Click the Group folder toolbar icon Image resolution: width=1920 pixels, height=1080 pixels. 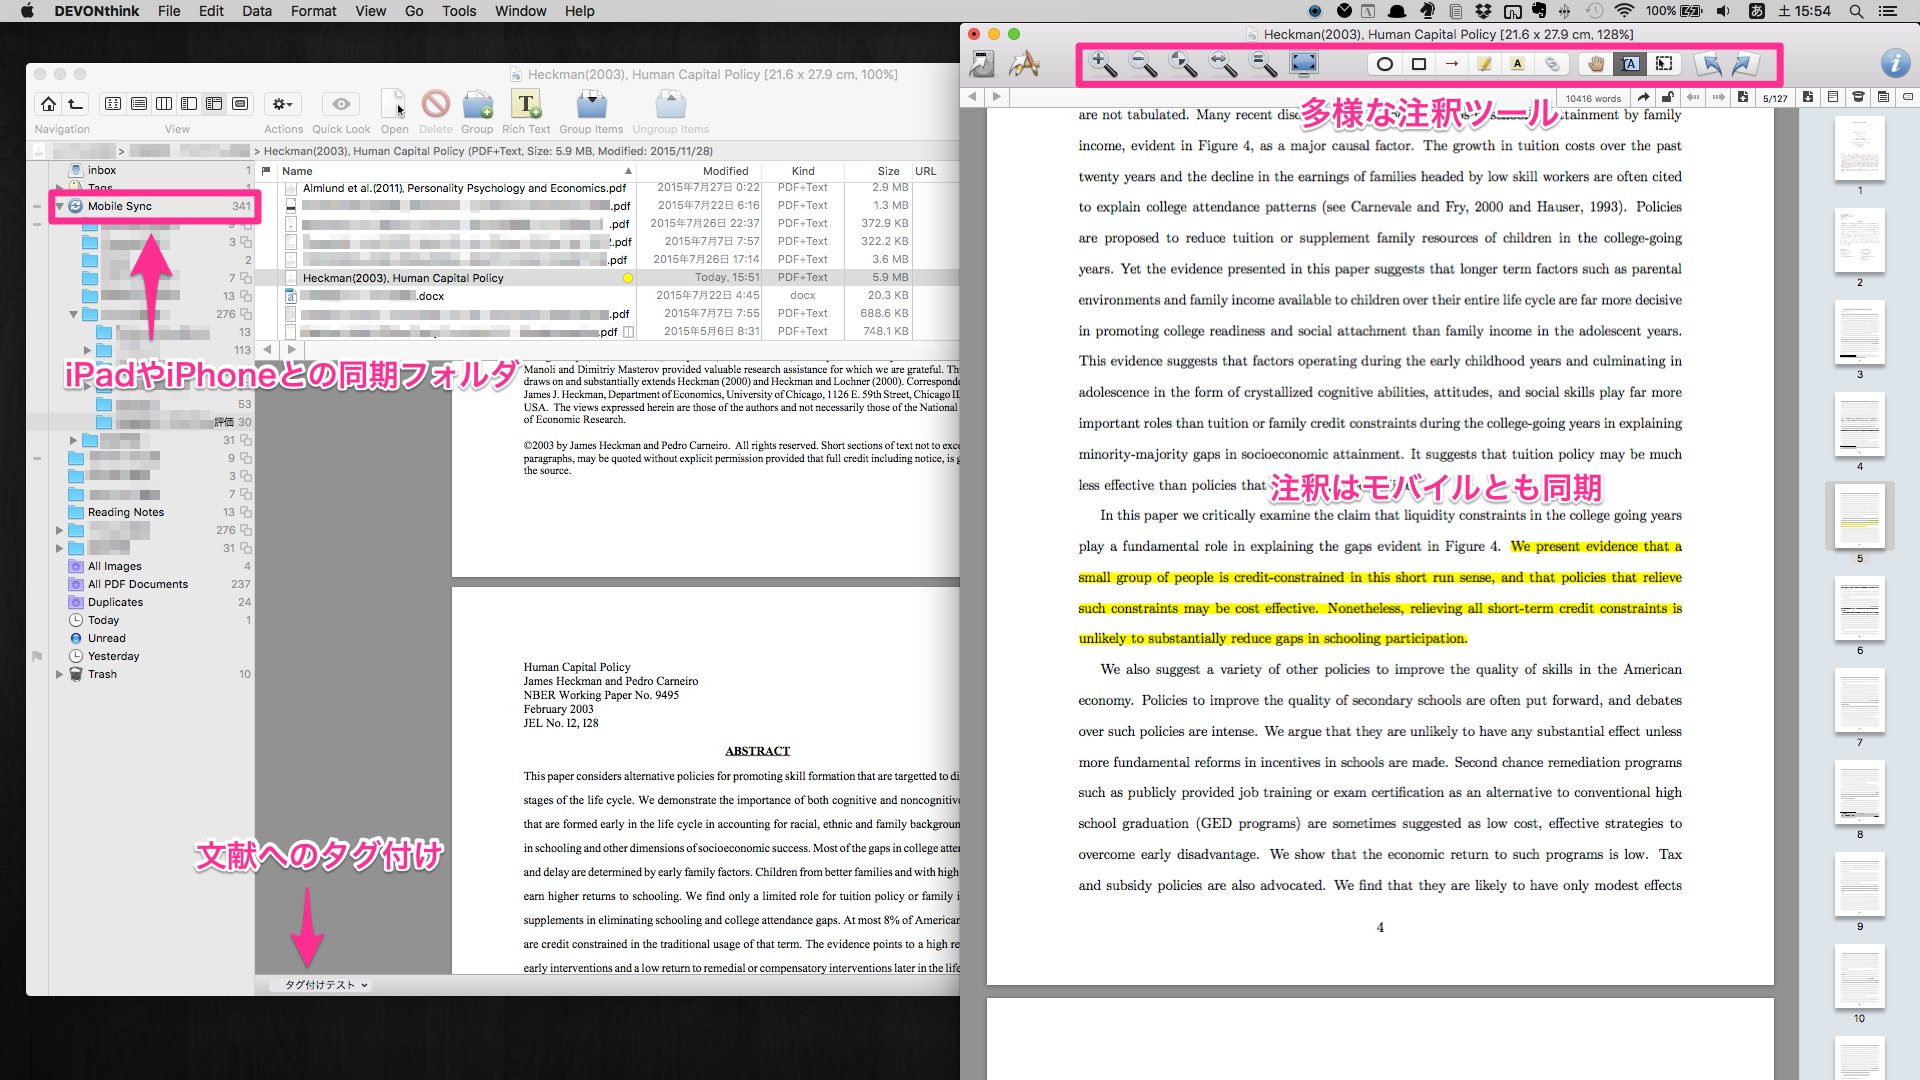coord(477,104)
